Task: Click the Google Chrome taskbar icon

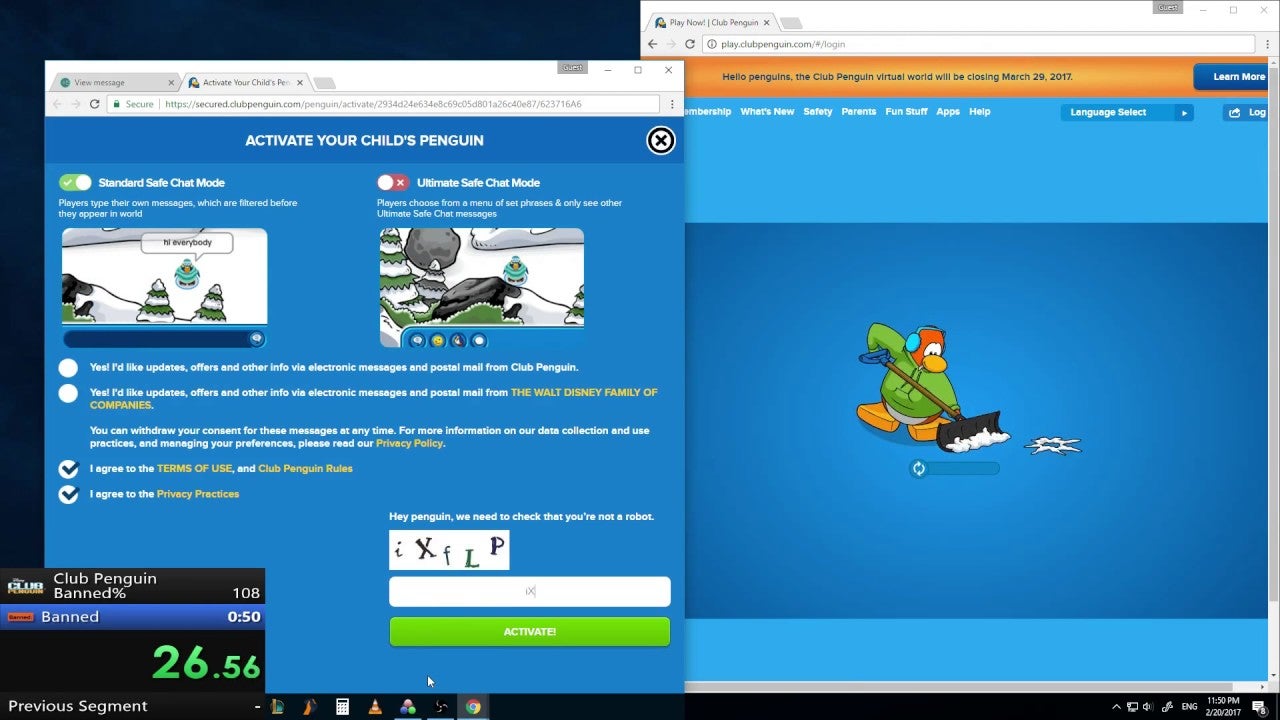Action: tap(473, 707)
